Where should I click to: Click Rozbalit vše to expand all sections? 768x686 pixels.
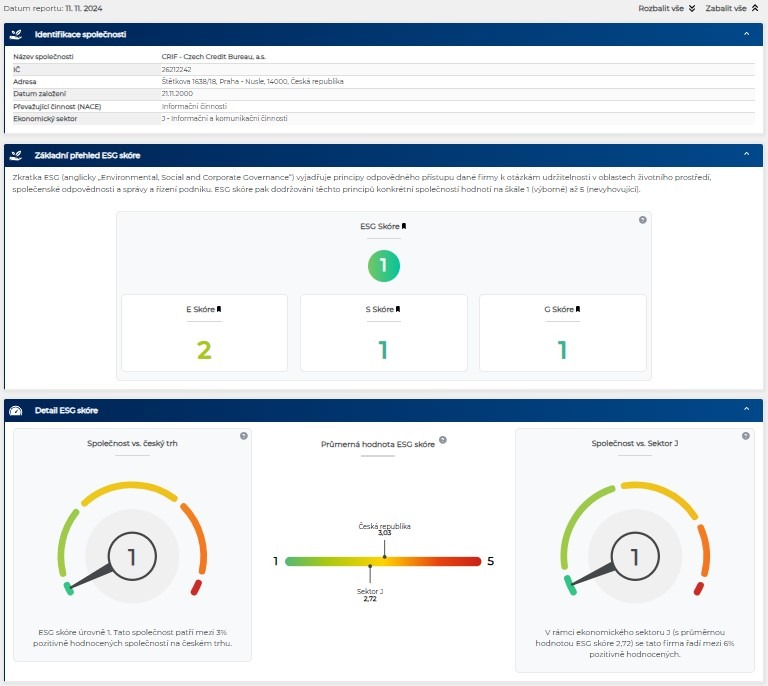click(x=666, y=8)
